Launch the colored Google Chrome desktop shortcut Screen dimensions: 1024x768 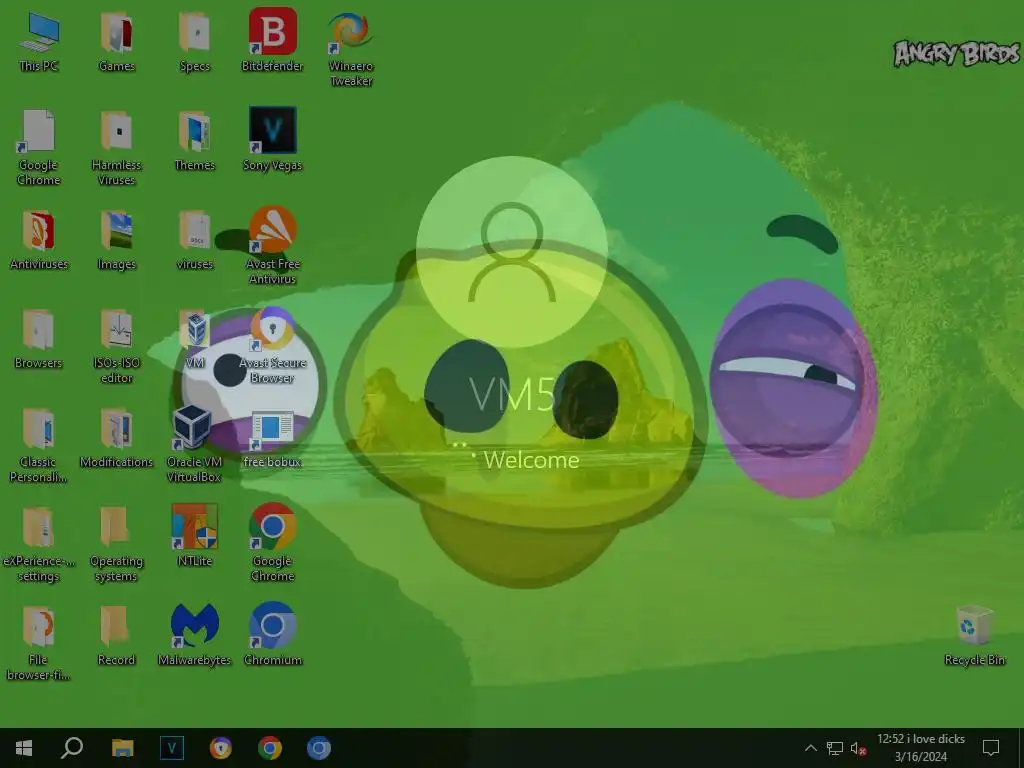[272, 543]
